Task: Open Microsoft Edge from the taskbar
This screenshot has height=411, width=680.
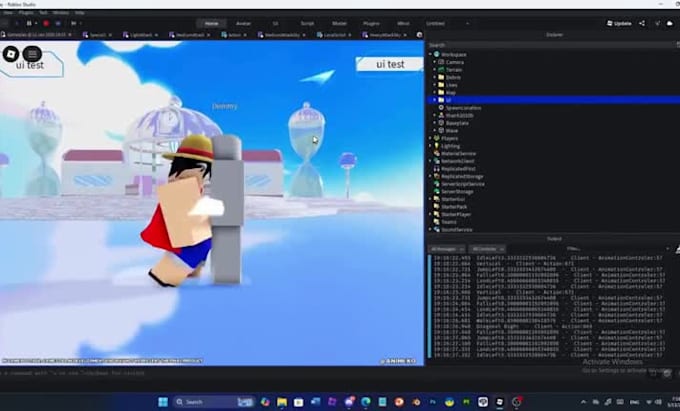Action: pos(366,402)
